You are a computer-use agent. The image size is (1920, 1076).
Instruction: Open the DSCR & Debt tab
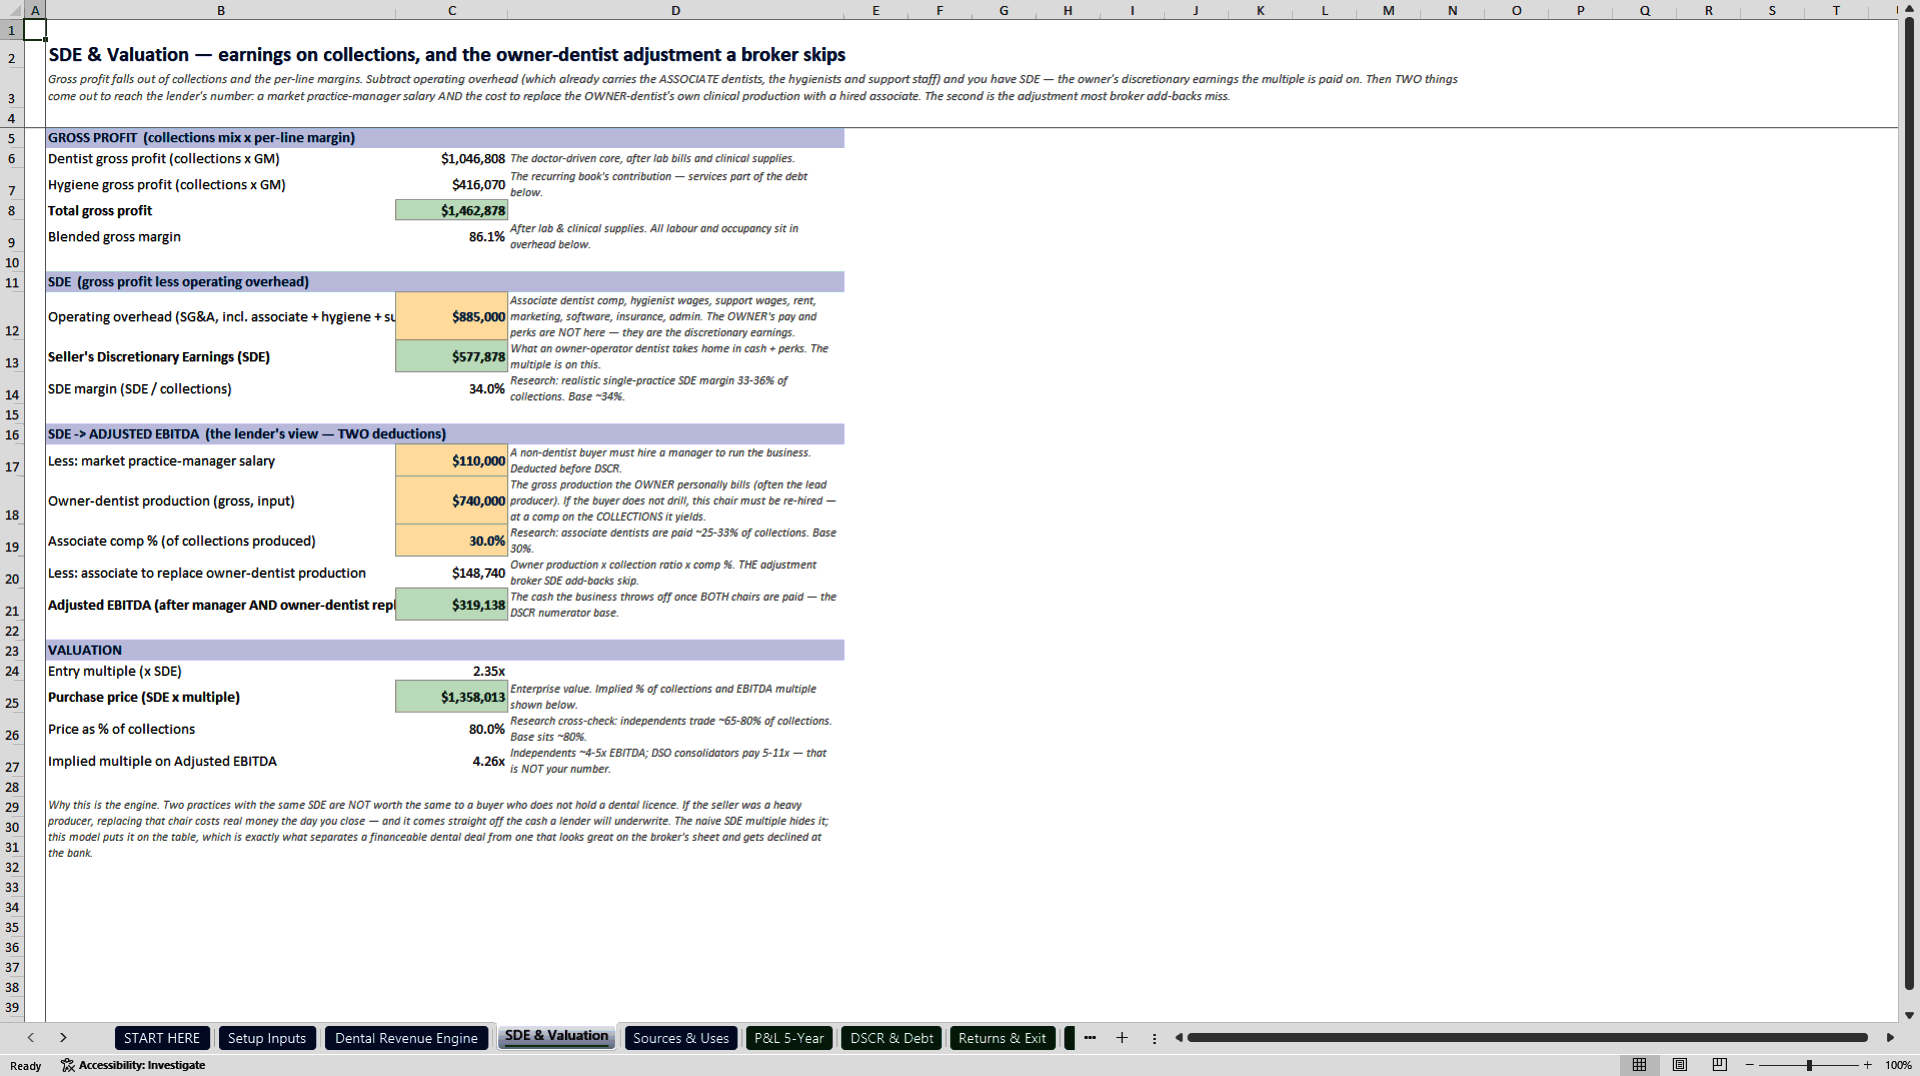pyautogui.click(x=891, y=1038)
